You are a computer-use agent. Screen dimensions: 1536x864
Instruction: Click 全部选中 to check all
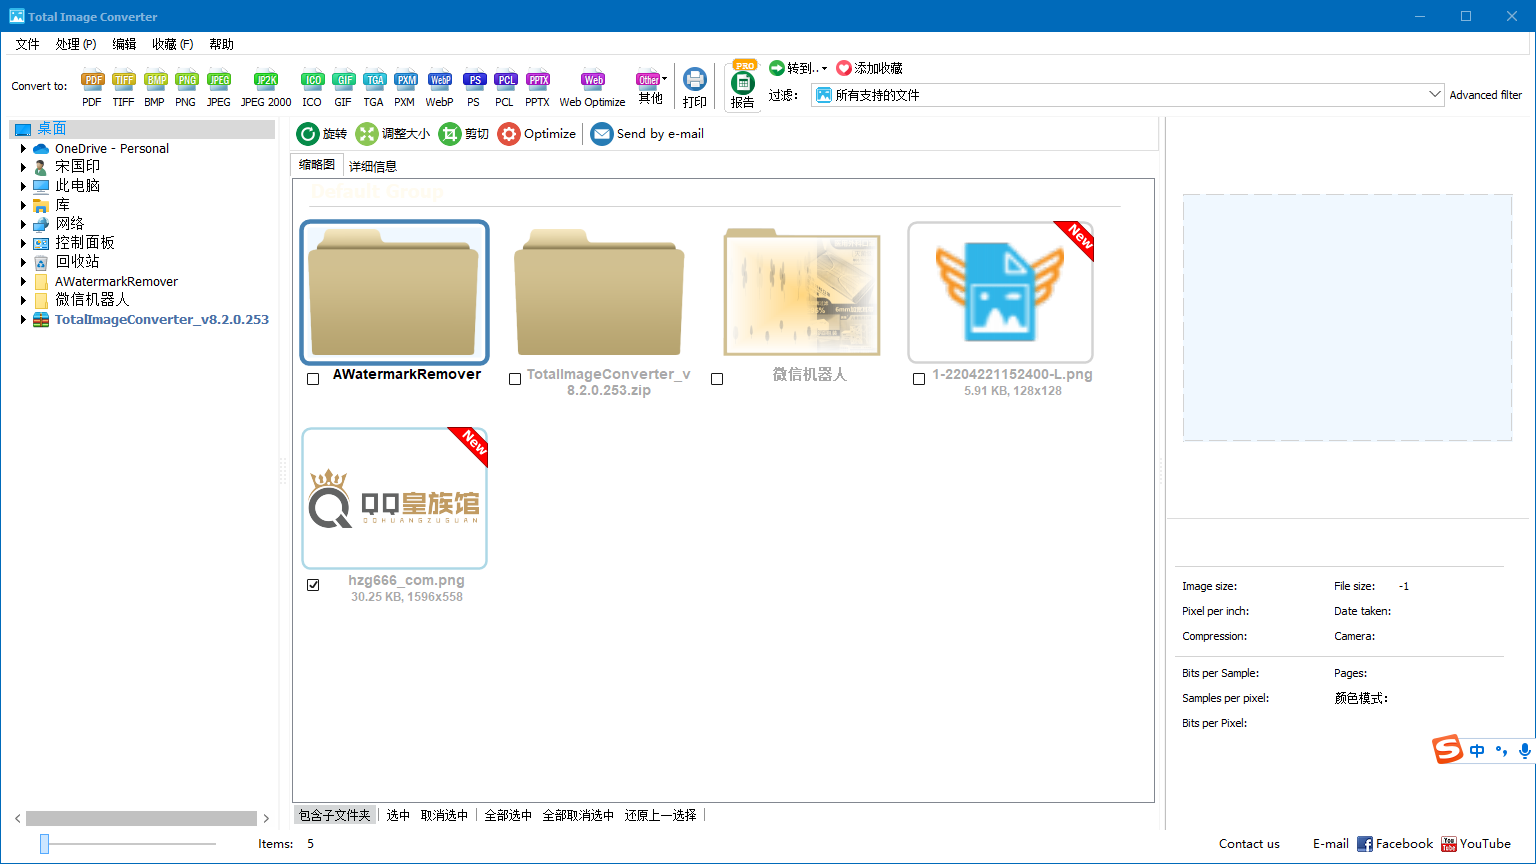coord(508,815)
